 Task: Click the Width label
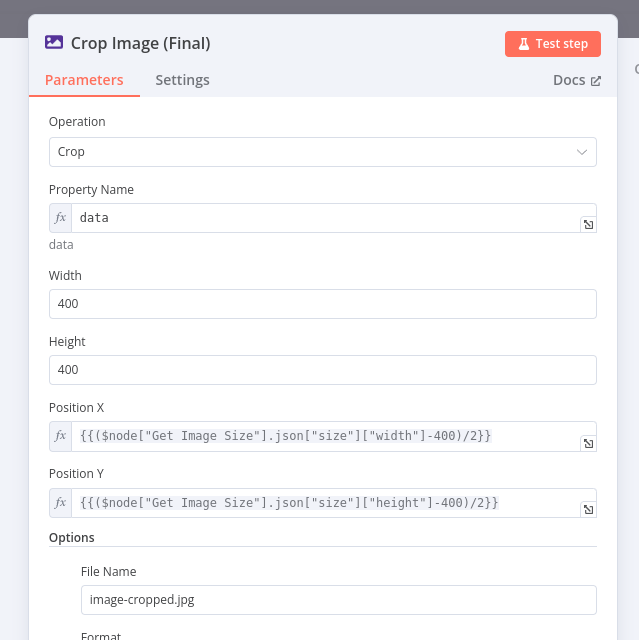click(x=65, y=276)
